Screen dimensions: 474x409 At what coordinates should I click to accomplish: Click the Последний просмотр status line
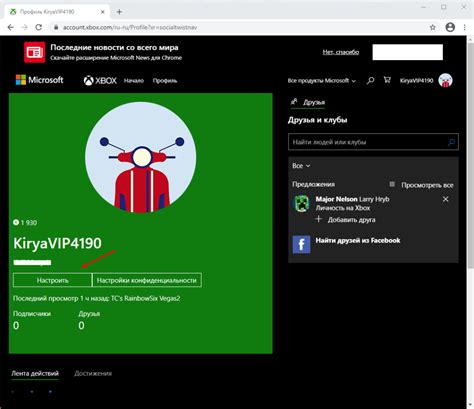click(x=97, y=298)
